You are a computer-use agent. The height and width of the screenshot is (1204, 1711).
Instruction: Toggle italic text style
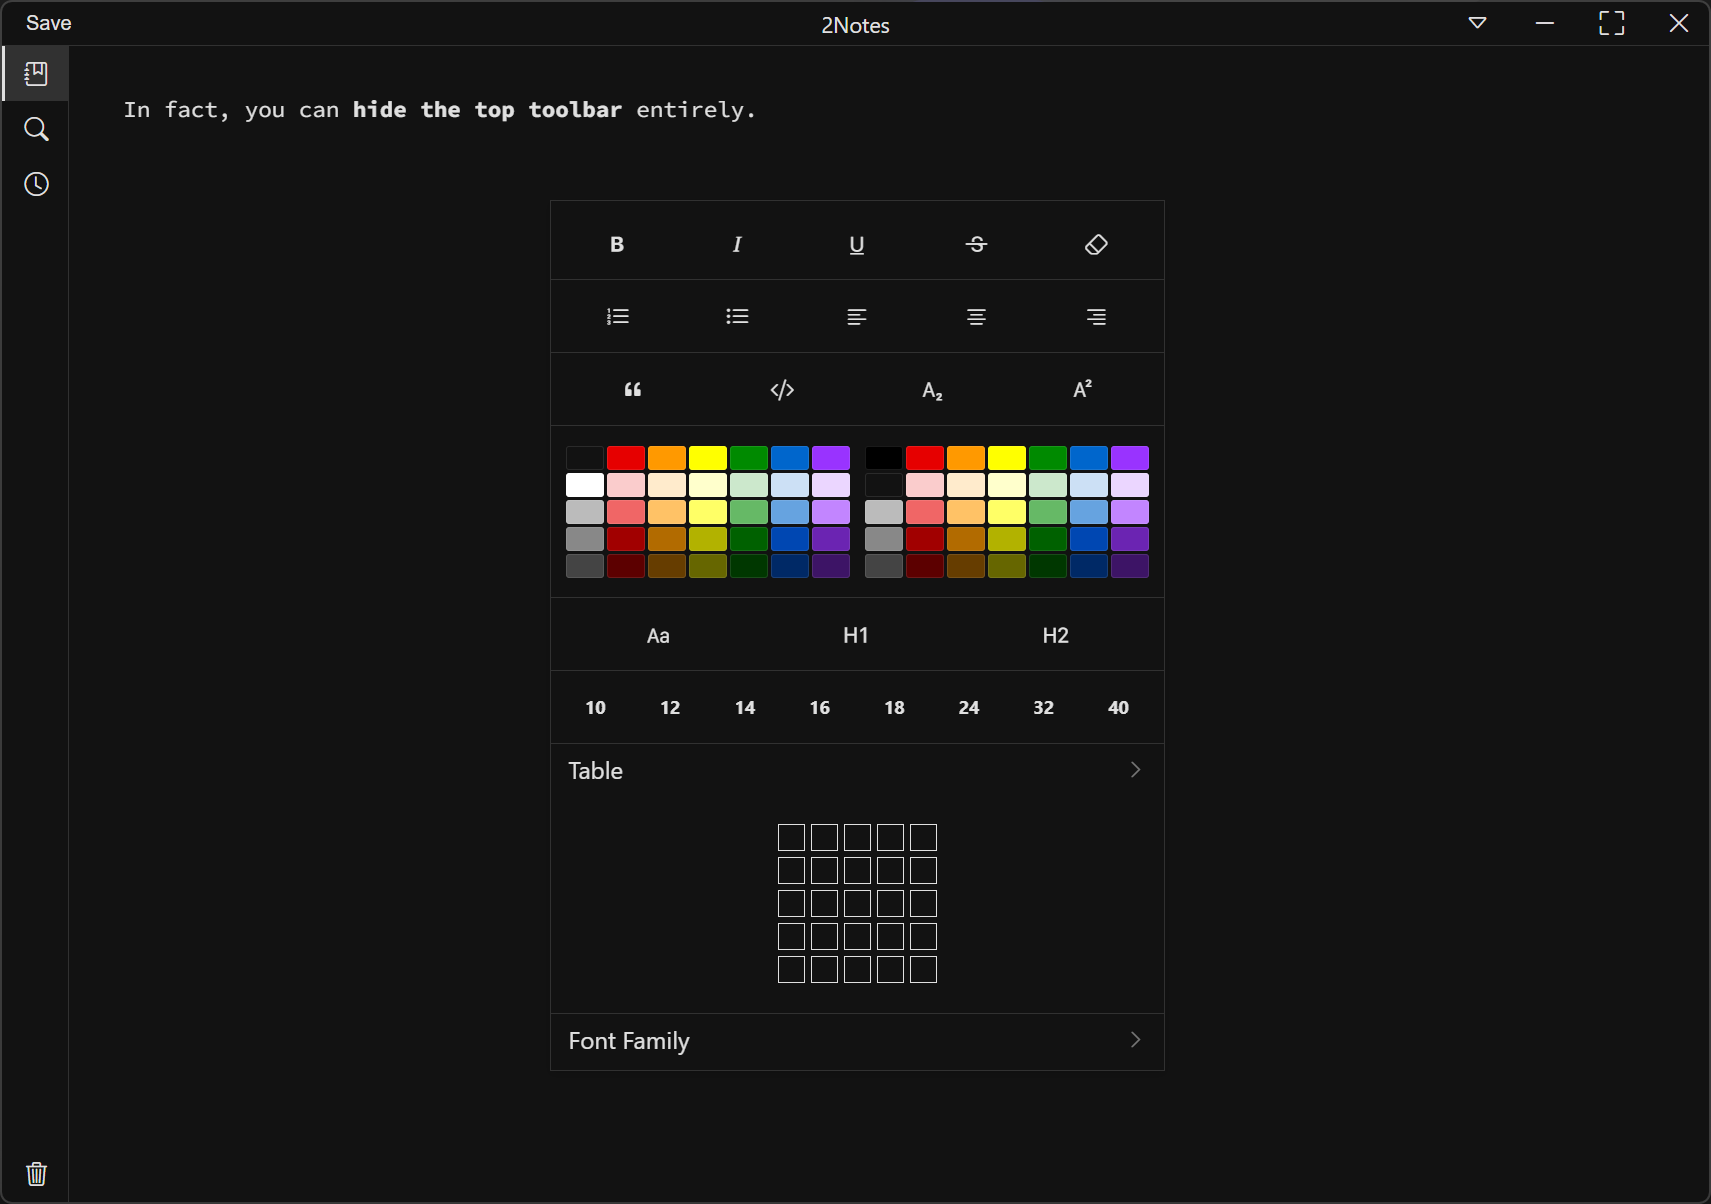coord(737,244)
